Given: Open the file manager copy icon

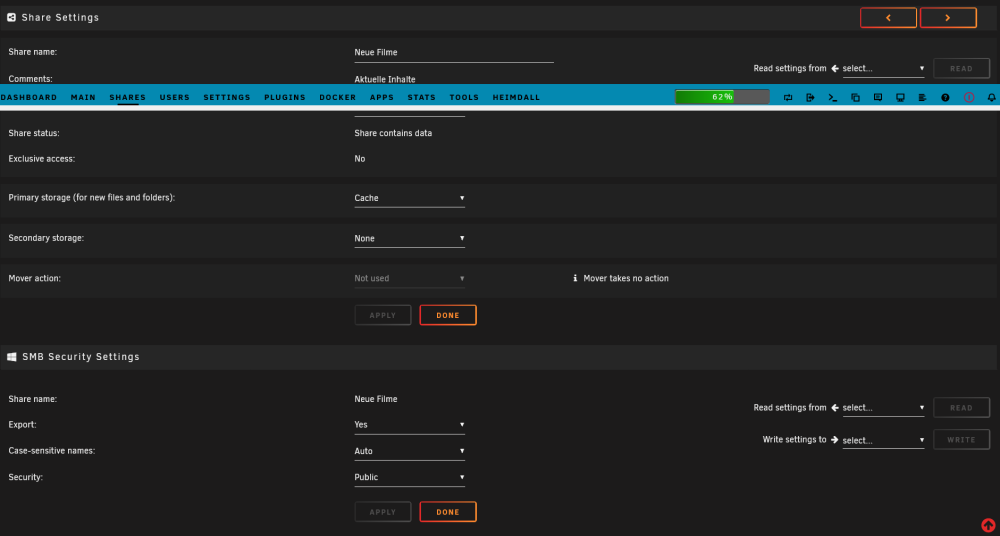Looking at the screenshot, I should point(855,98).
